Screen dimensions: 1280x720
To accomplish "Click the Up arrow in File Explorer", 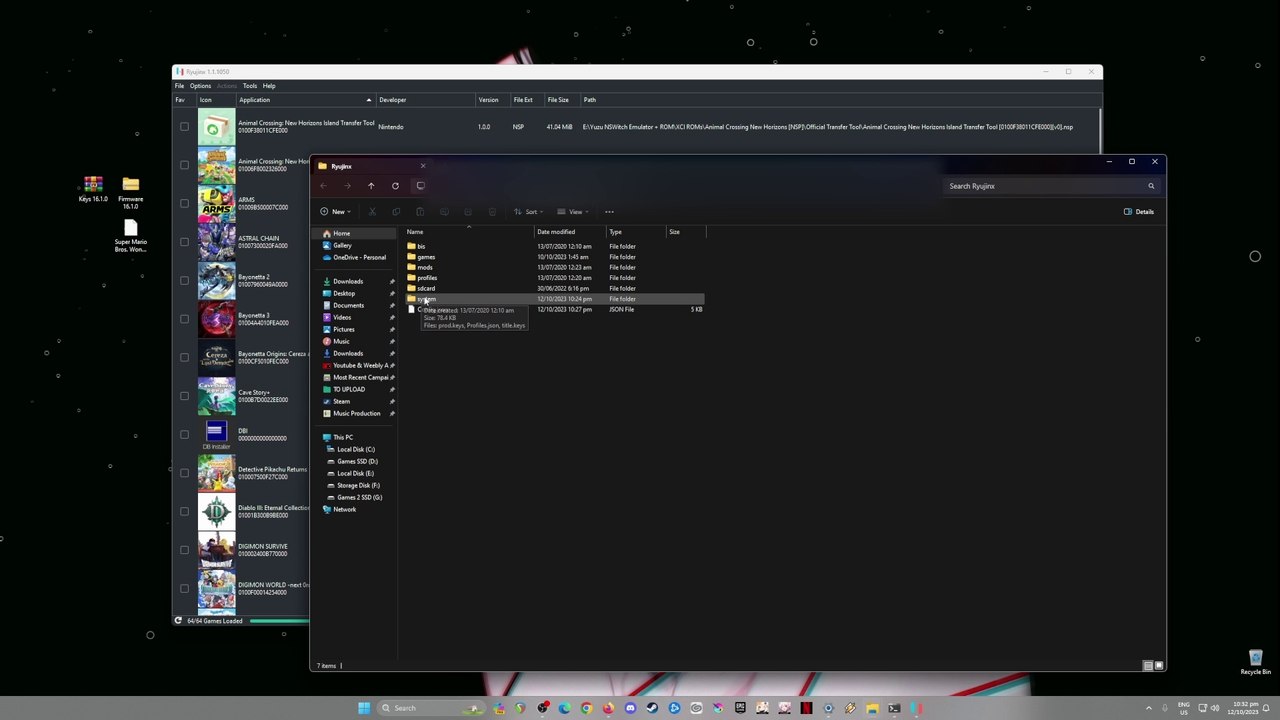I will click(371, 186).
